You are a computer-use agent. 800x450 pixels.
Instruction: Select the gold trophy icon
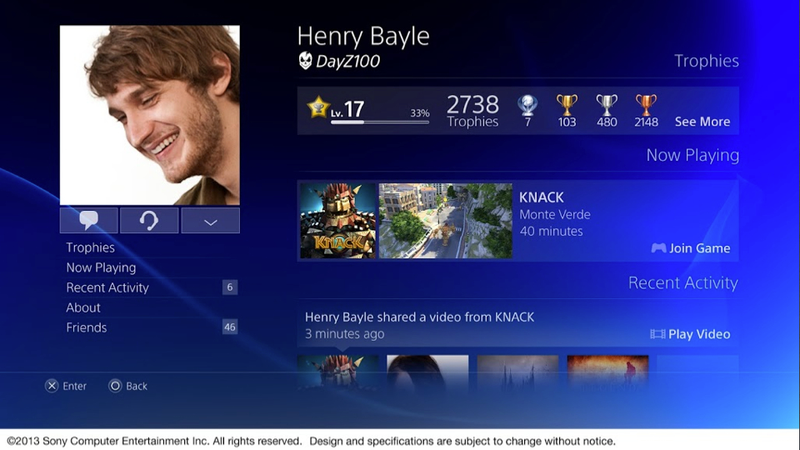click(x=567, y=105)
